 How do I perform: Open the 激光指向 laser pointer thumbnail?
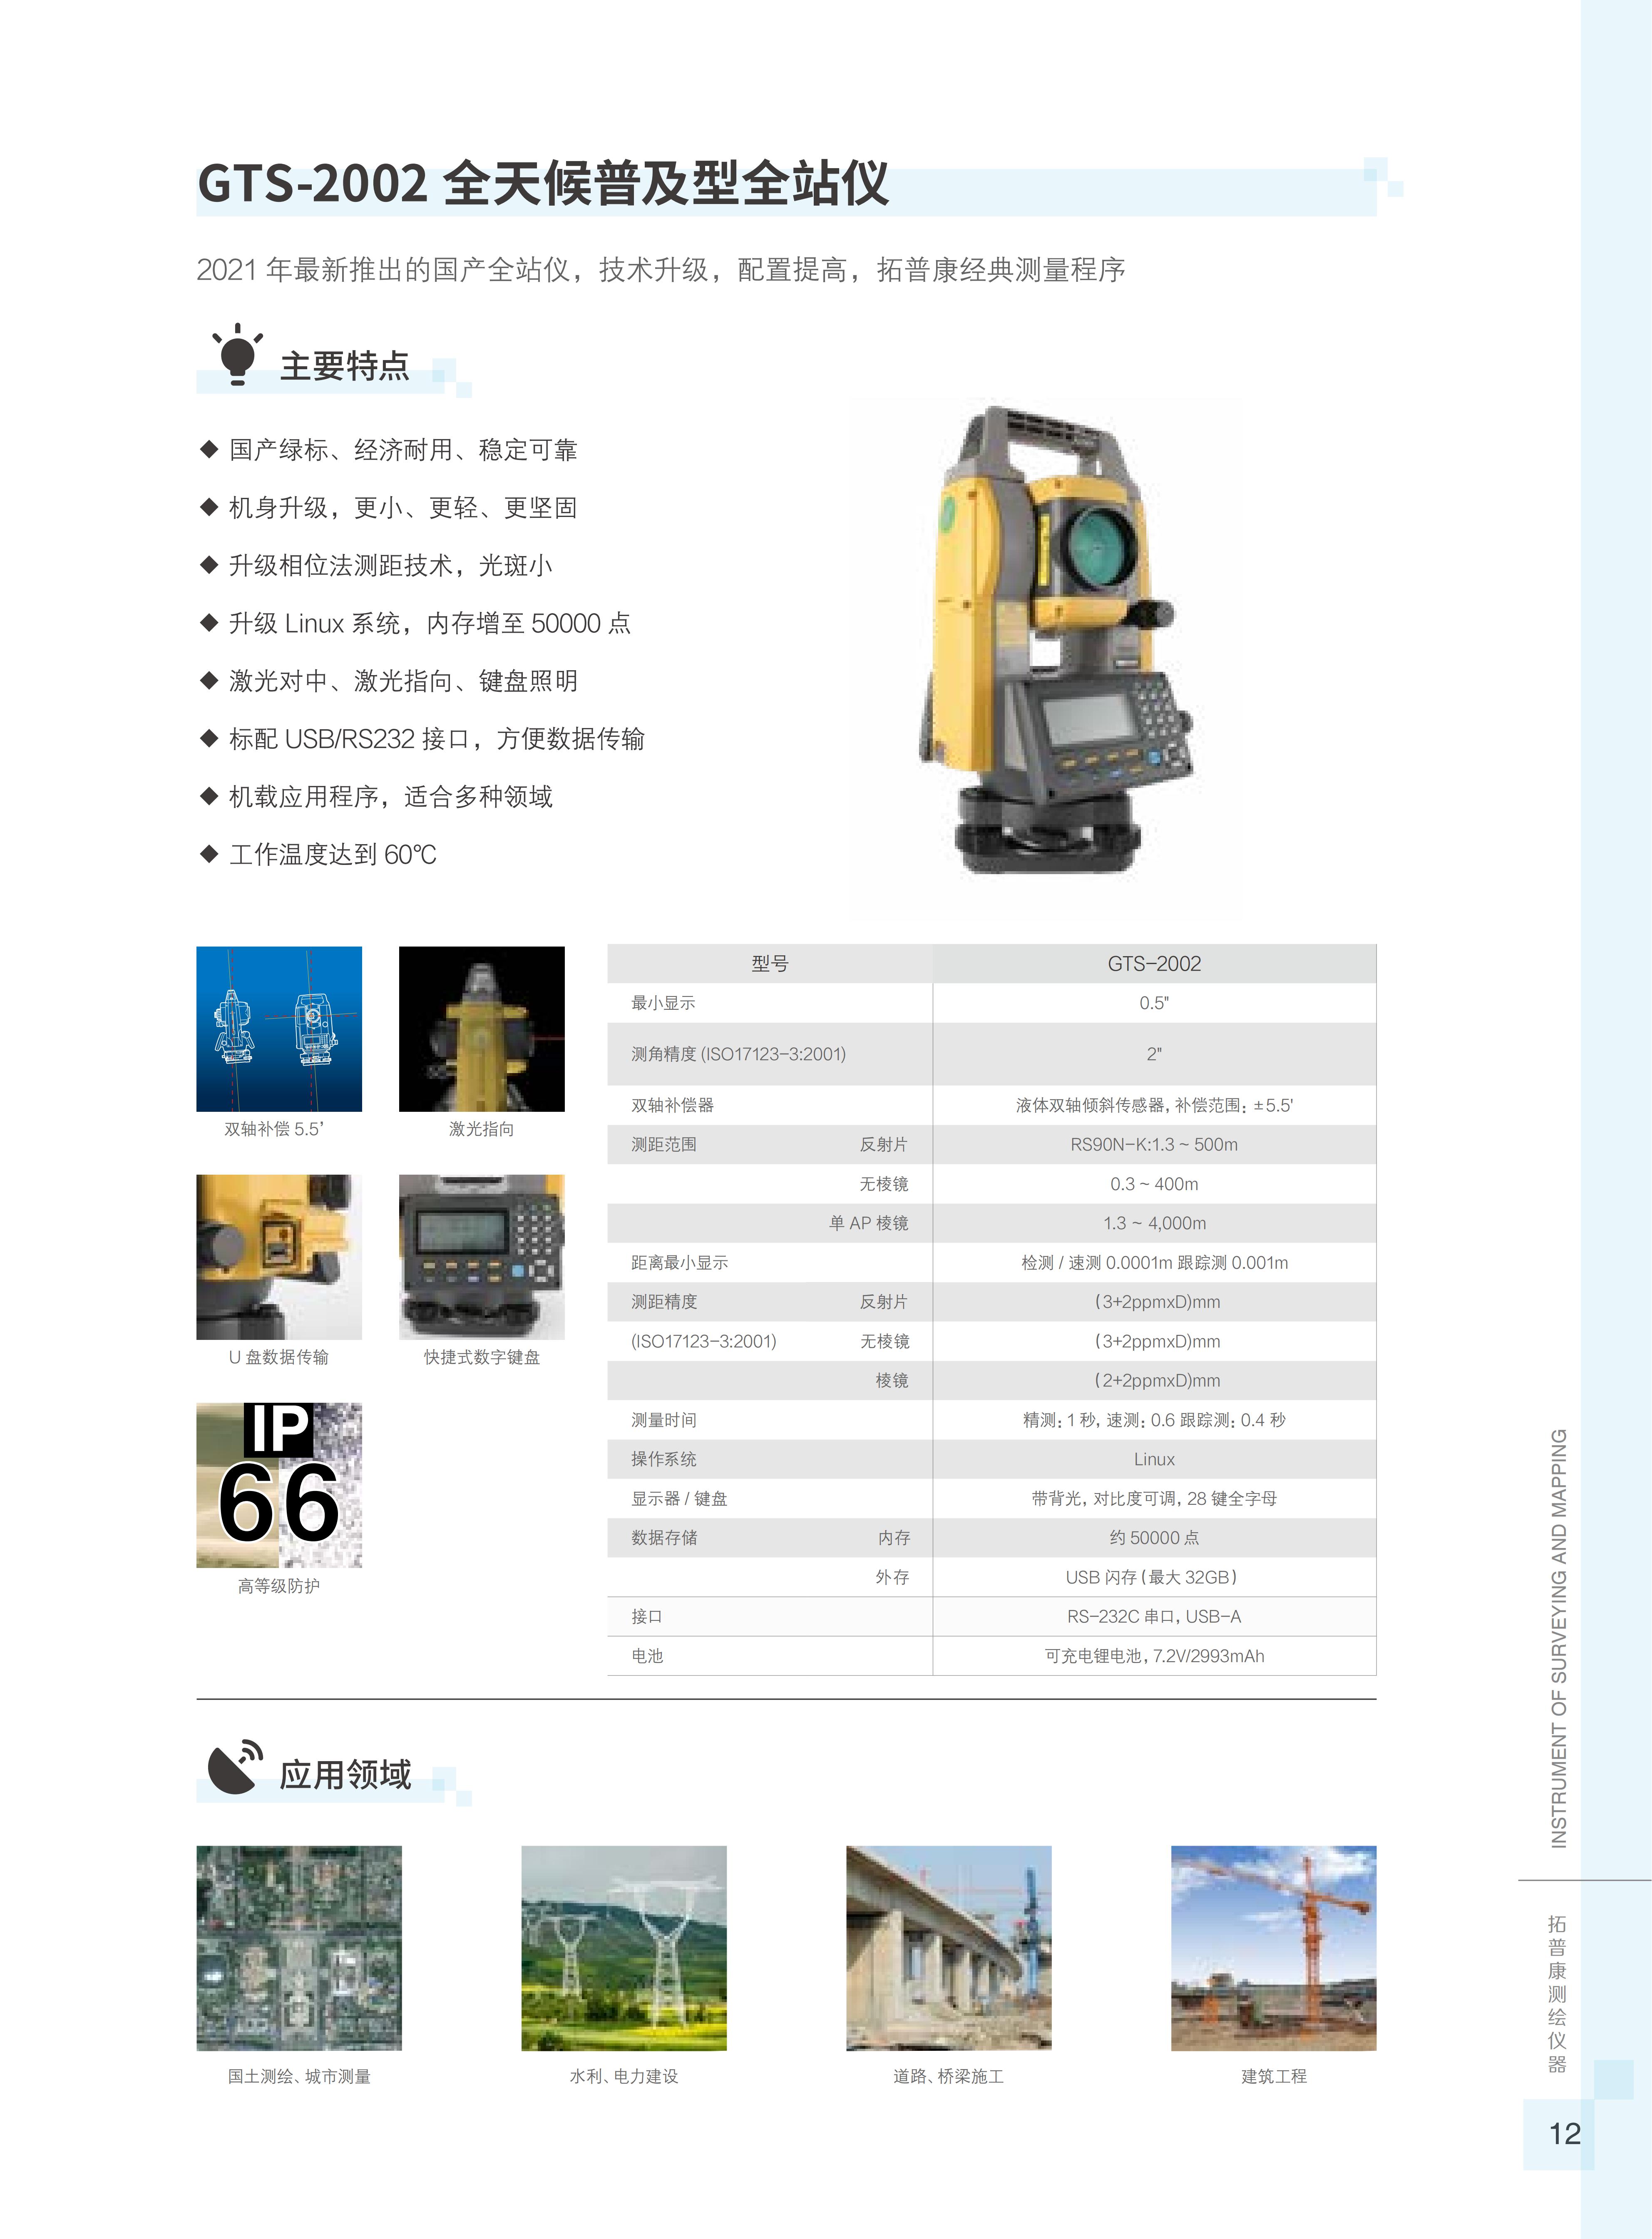click(481, 1028)
